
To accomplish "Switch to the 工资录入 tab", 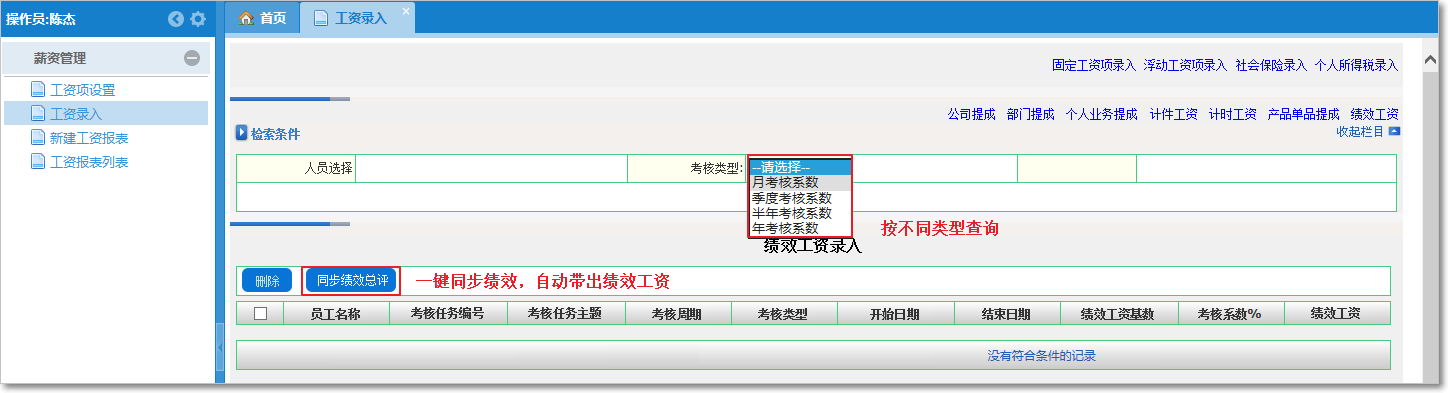I will click(358, 19).
